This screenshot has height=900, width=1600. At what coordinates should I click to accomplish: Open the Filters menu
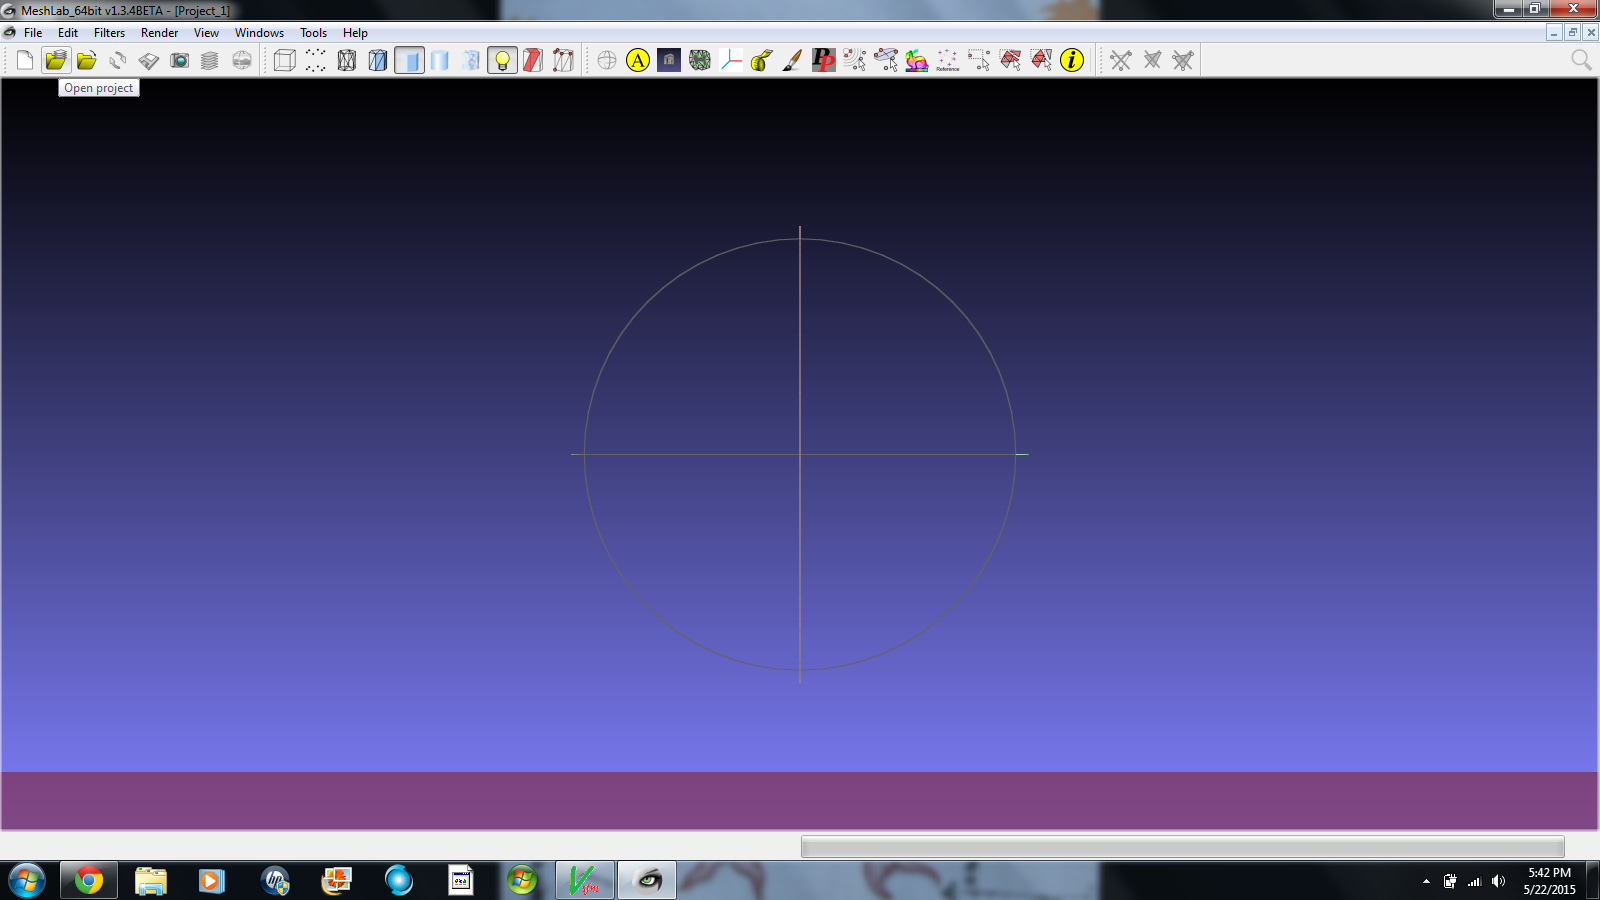click(x=110, y=33)
